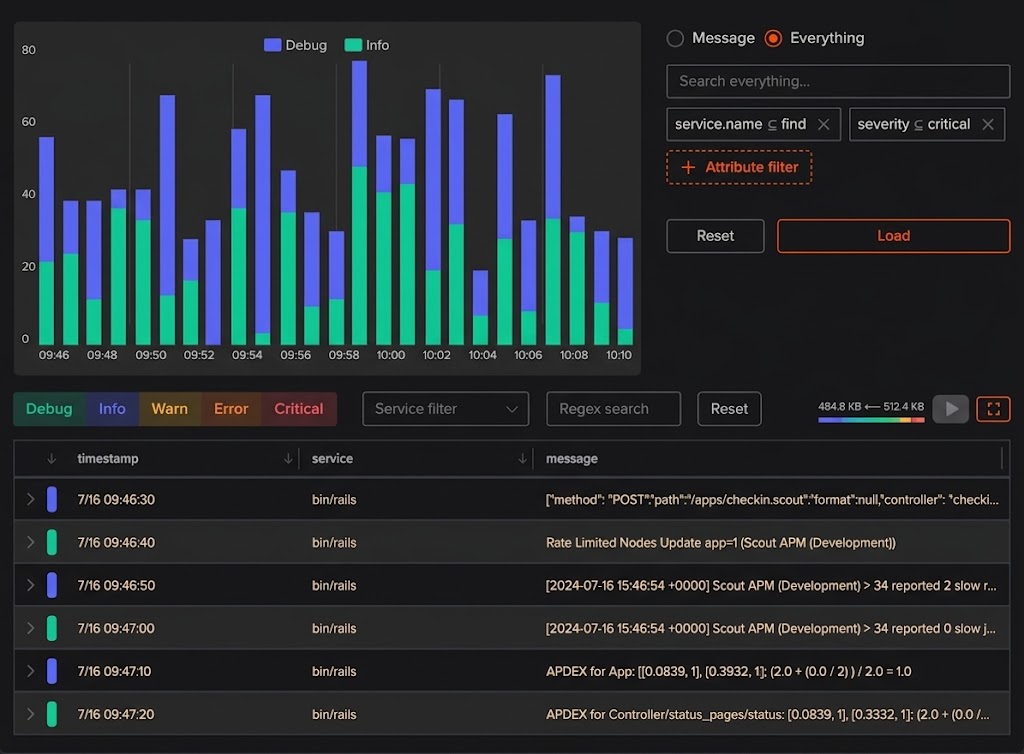The width and height of the screenshot is (1024, 754).
Task: Click bin/rails service in 09:47:20 row
Action: (334, 714)
